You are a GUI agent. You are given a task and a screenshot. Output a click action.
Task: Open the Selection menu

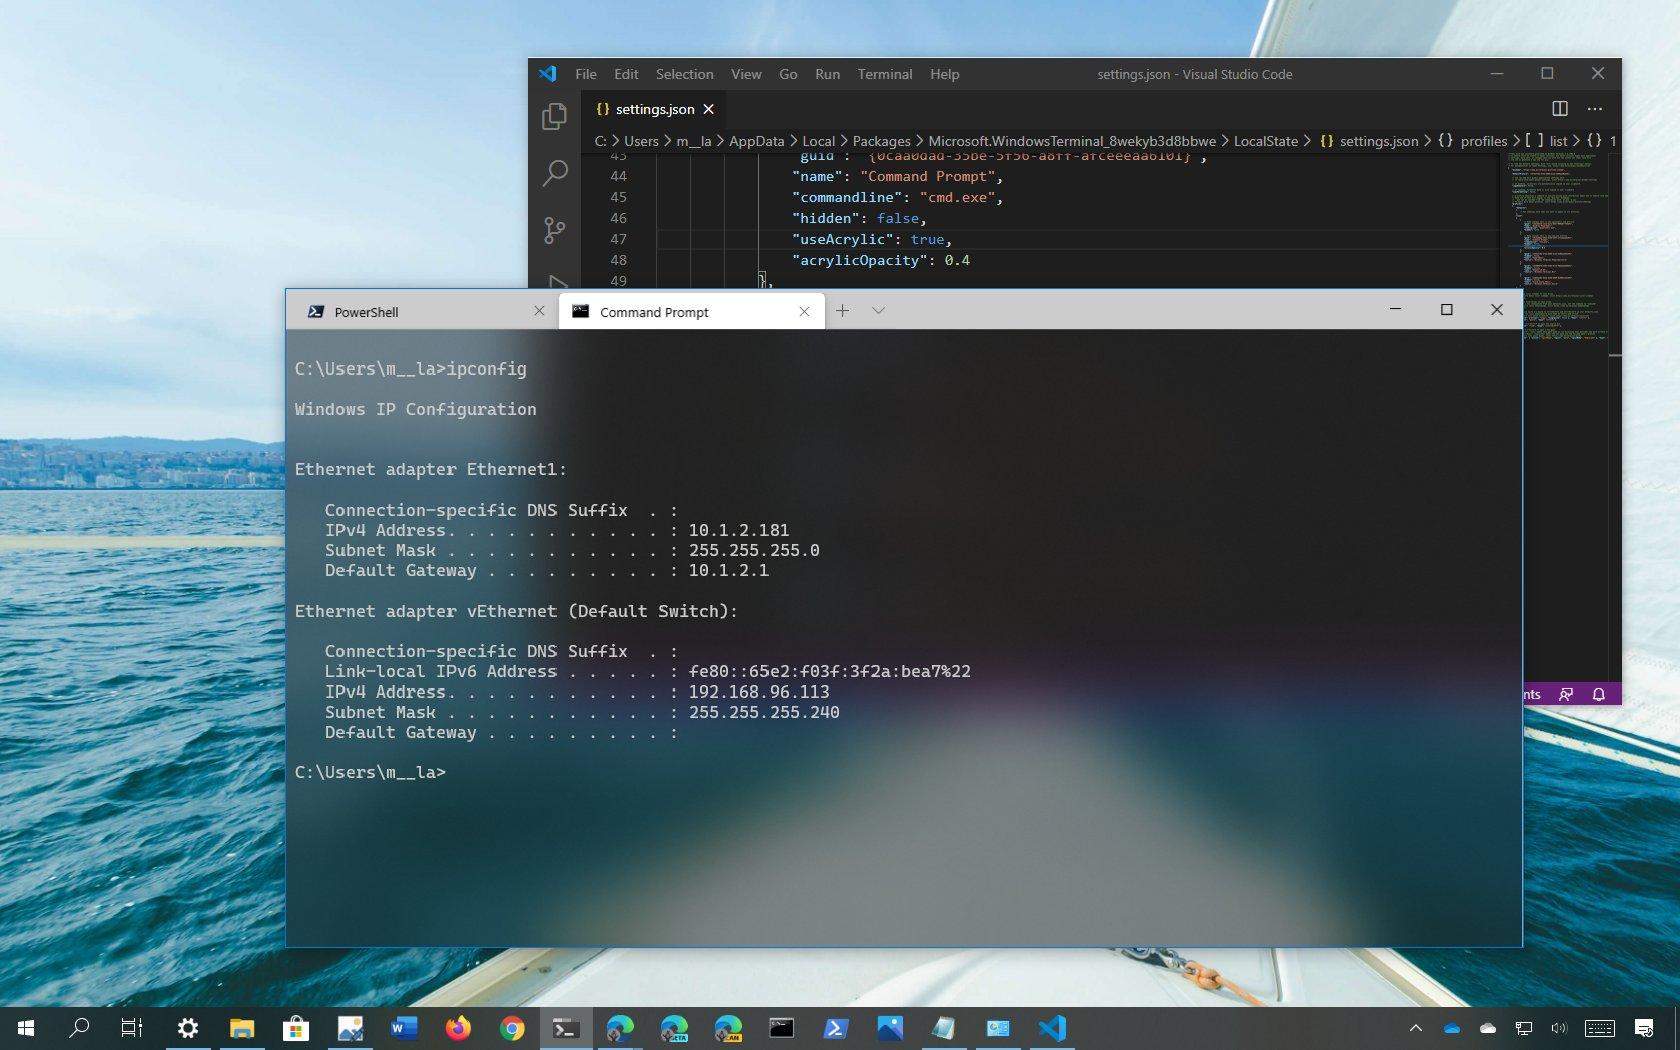click(684, 74)
